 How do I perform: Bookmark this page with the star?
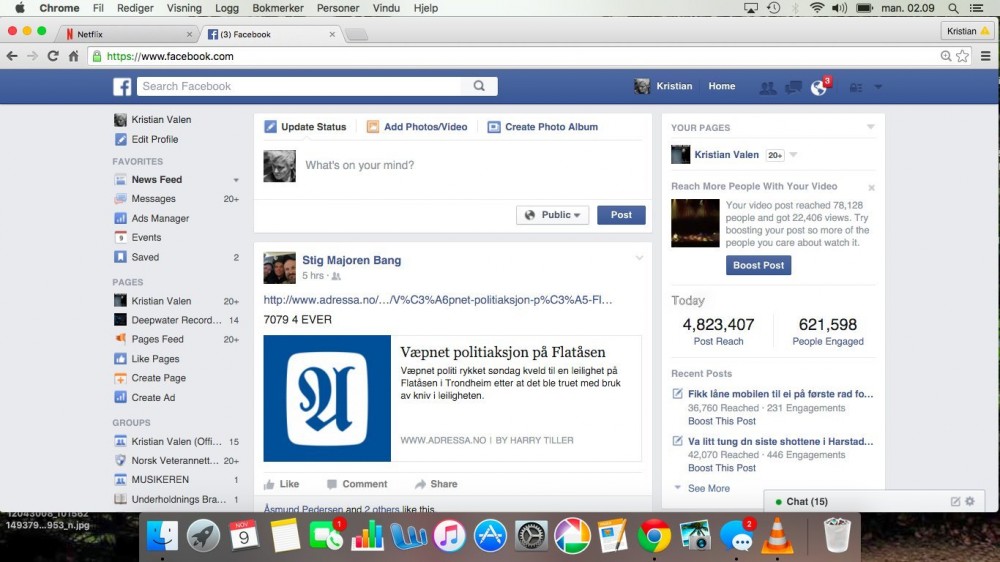pyautogui.click(x=962, y=56)
